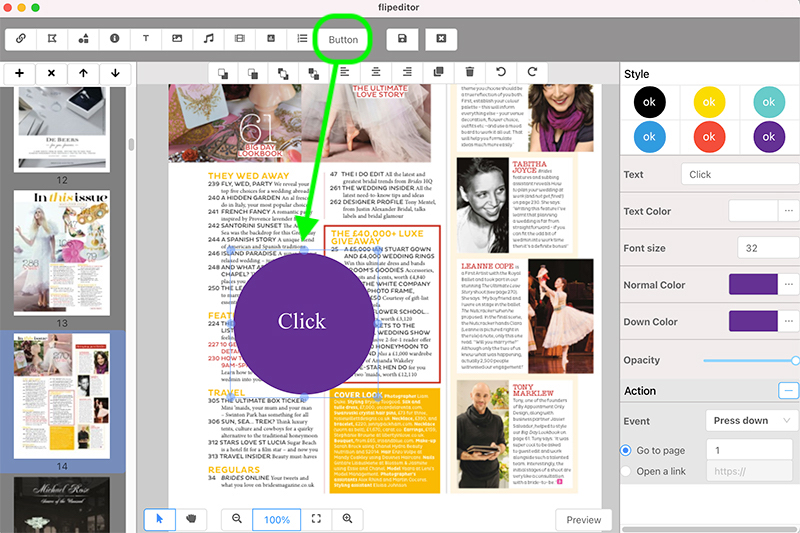Zoom in with the plus magnifier
Screen dimensions: 800x533
pyautogui.click(x=347, y=519)
